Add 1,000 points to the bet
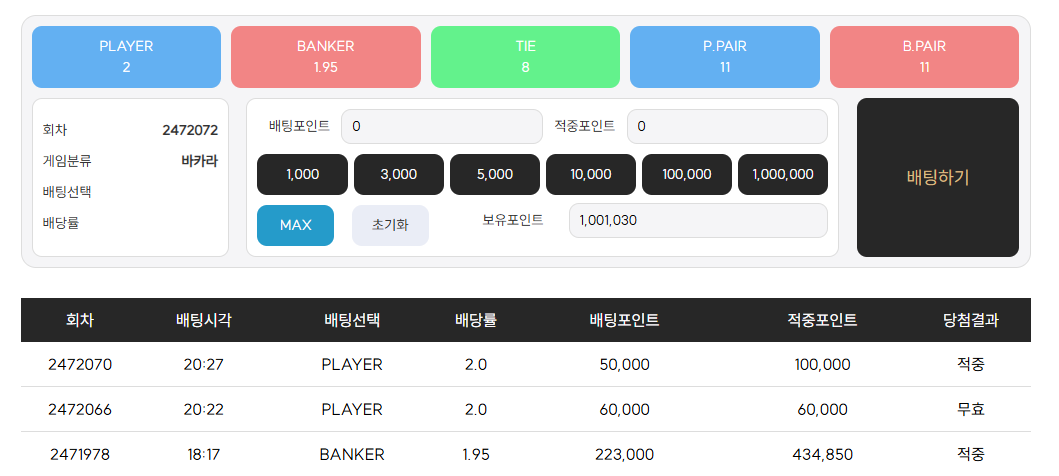Viewport: 1059px width, 476px height. click(x=303, y=174)
